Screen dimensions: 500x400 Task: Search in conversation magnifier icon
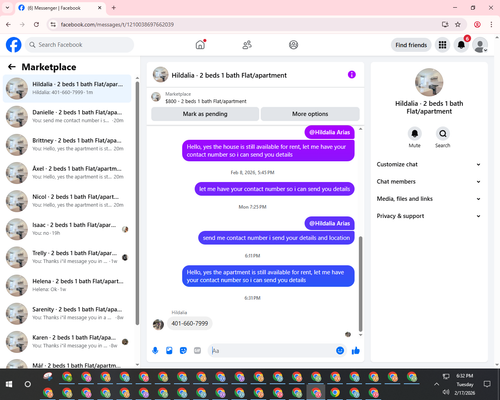tap(443, 134)
